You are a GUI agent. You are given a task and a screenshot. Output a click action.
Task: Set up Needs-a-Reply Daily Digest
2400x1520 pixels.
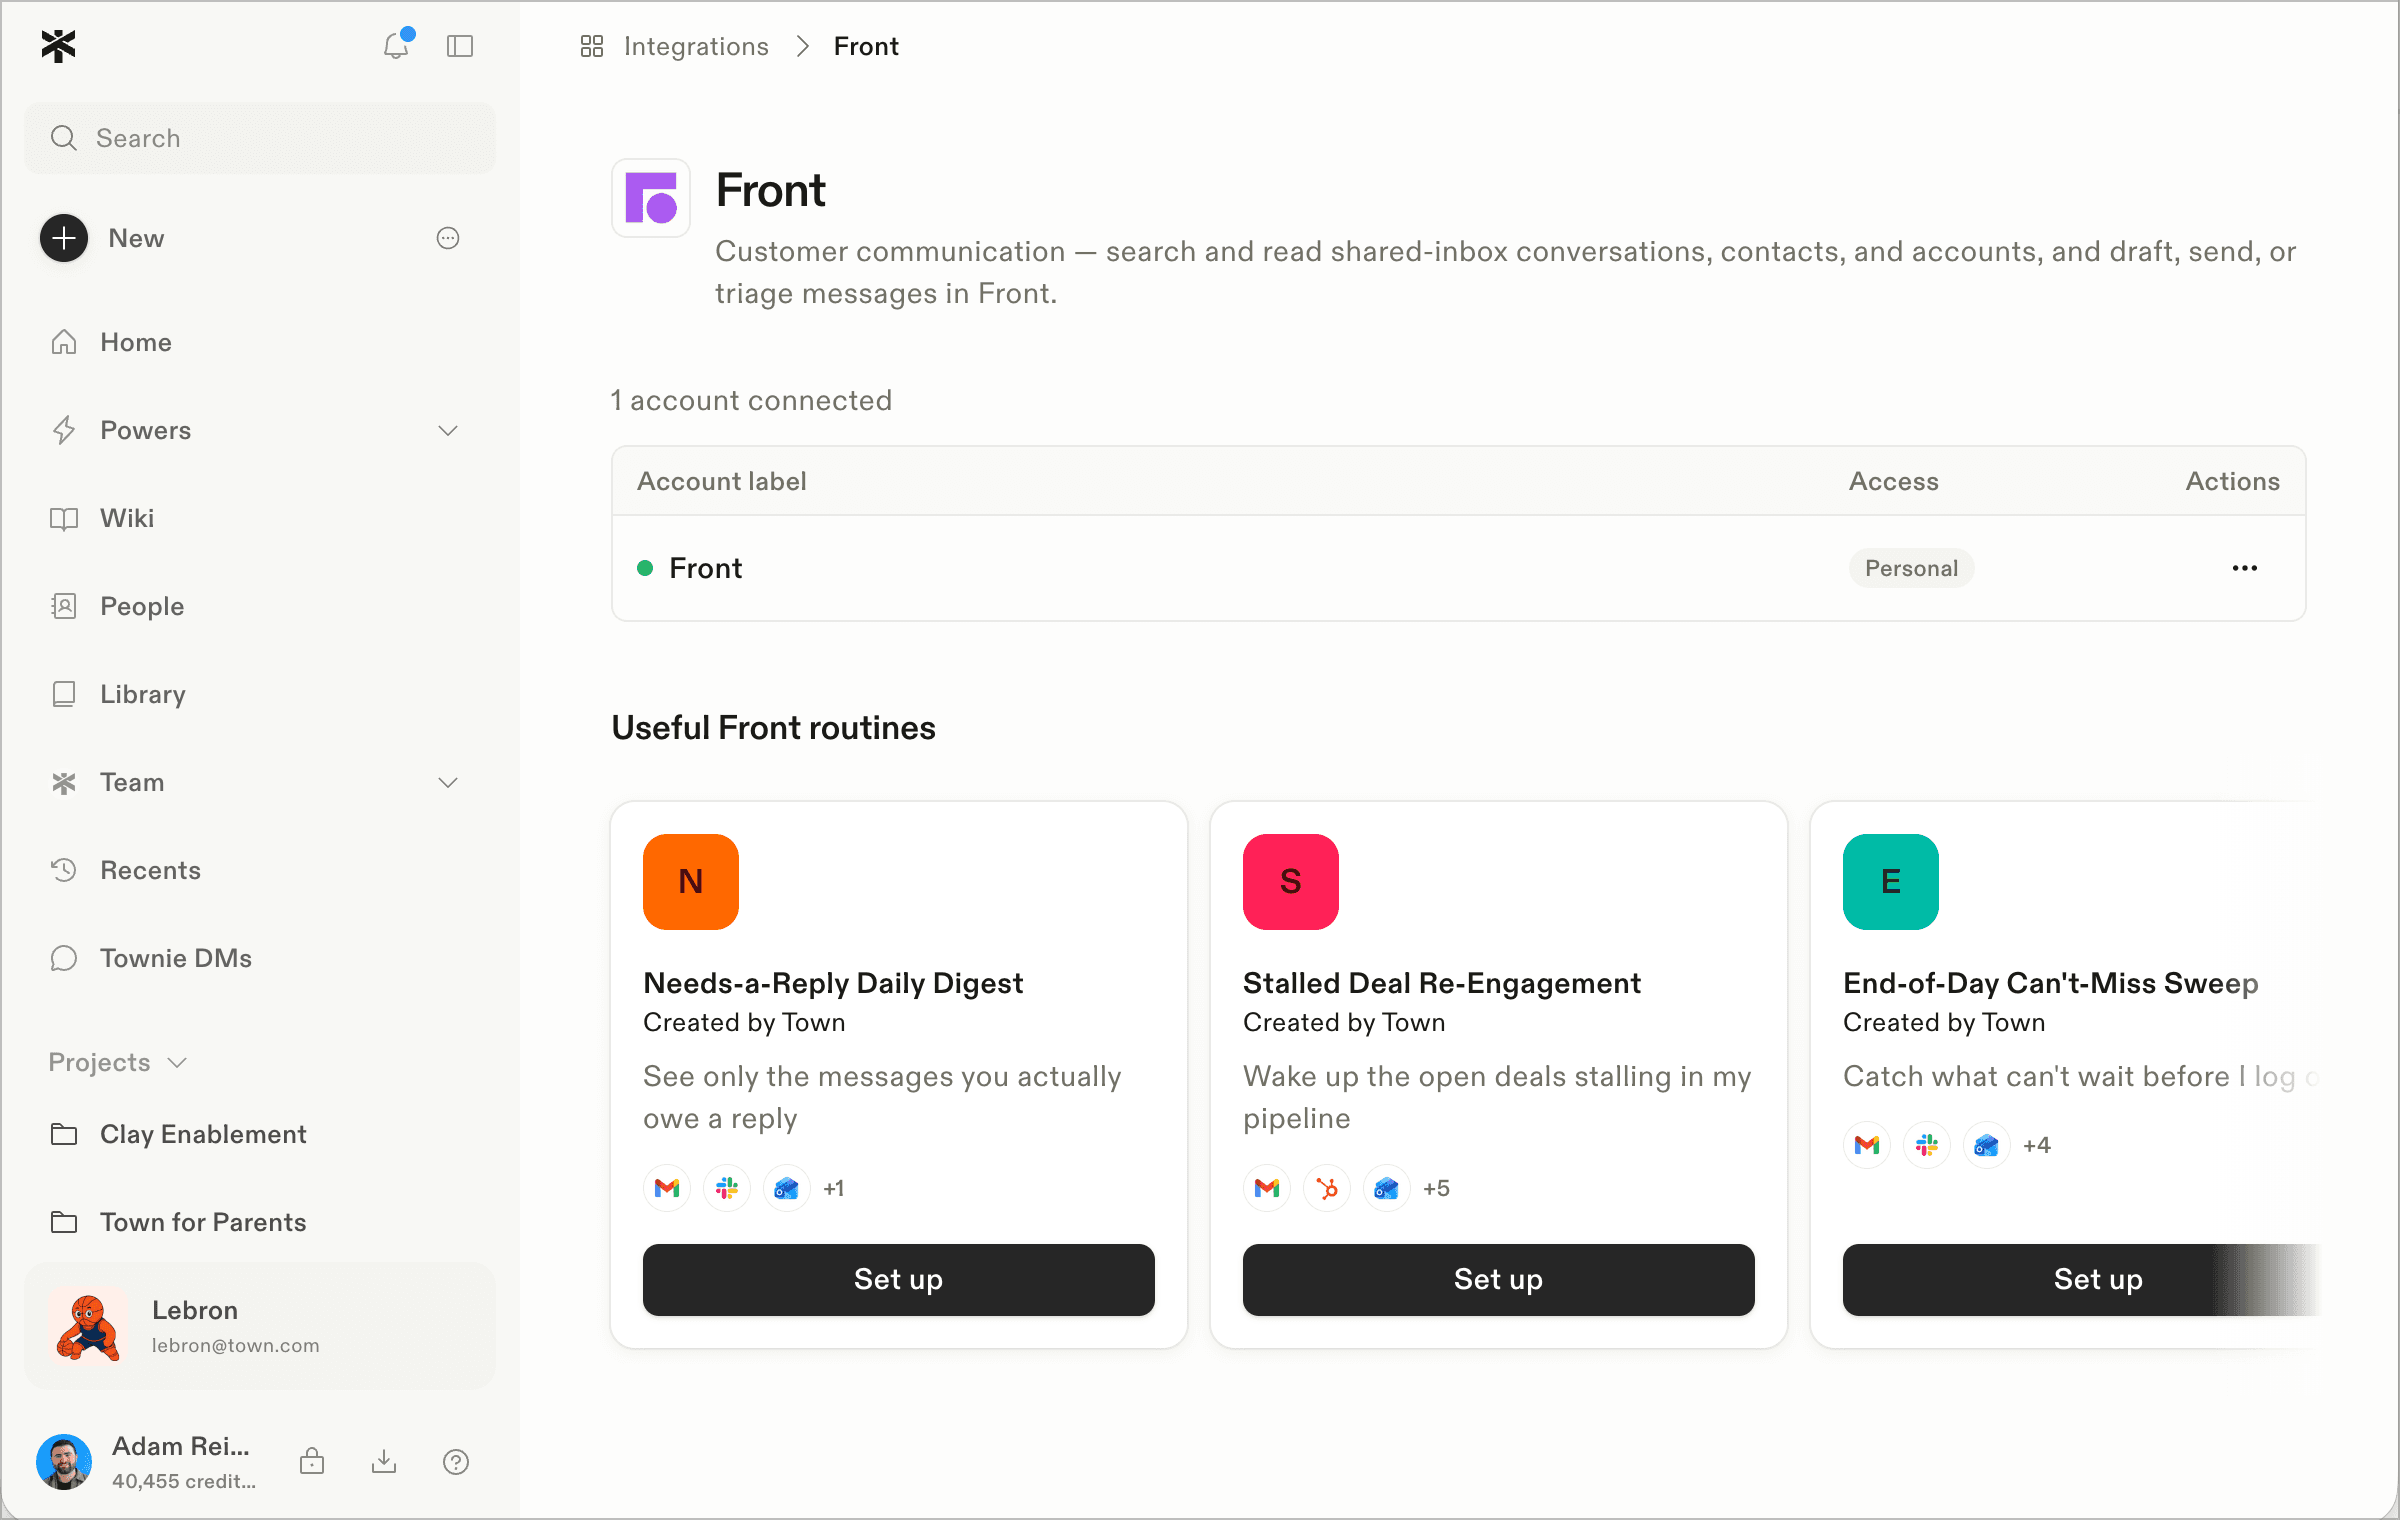coord(899,1280)
